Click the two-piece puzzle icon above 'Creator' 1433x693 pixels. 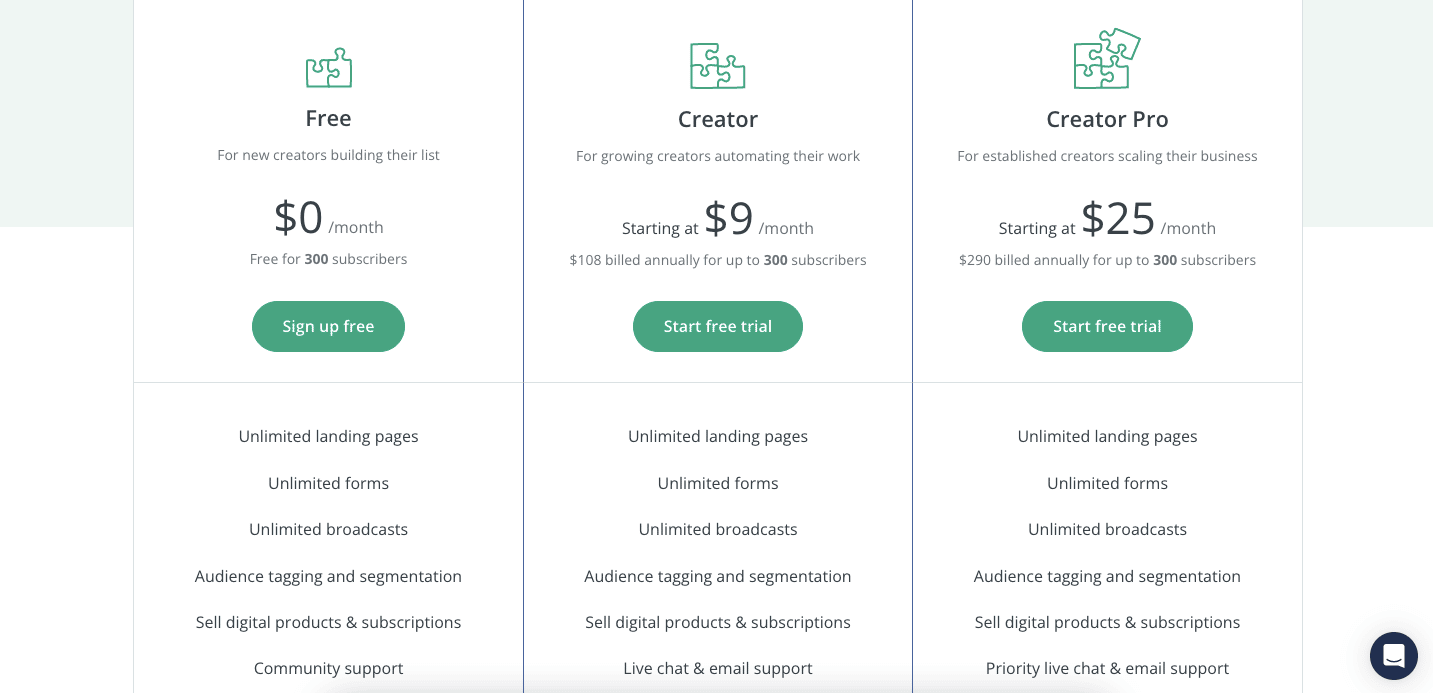(x=717, y=65)
